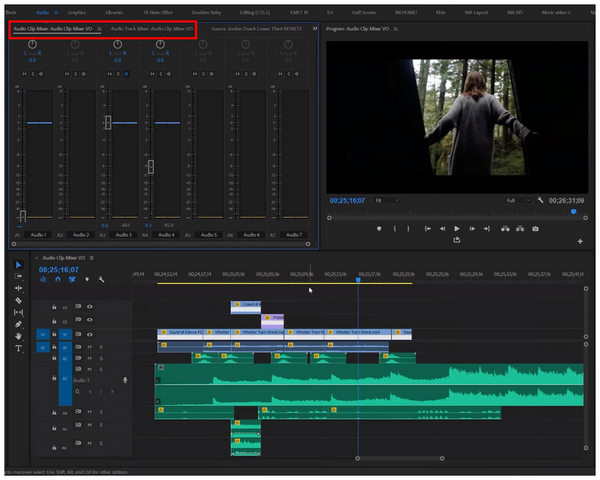
Task: Click the Program monitor current timecode field
Action: pos(347,200)
